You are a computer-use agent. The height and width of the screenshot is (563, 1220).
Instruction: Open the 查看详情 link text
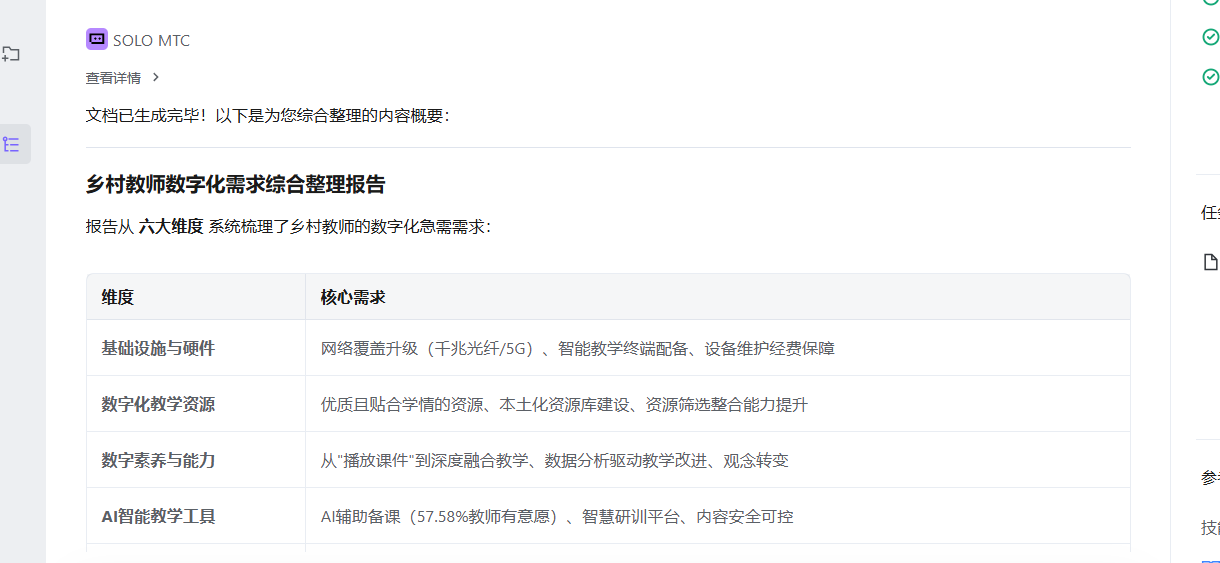113,78
